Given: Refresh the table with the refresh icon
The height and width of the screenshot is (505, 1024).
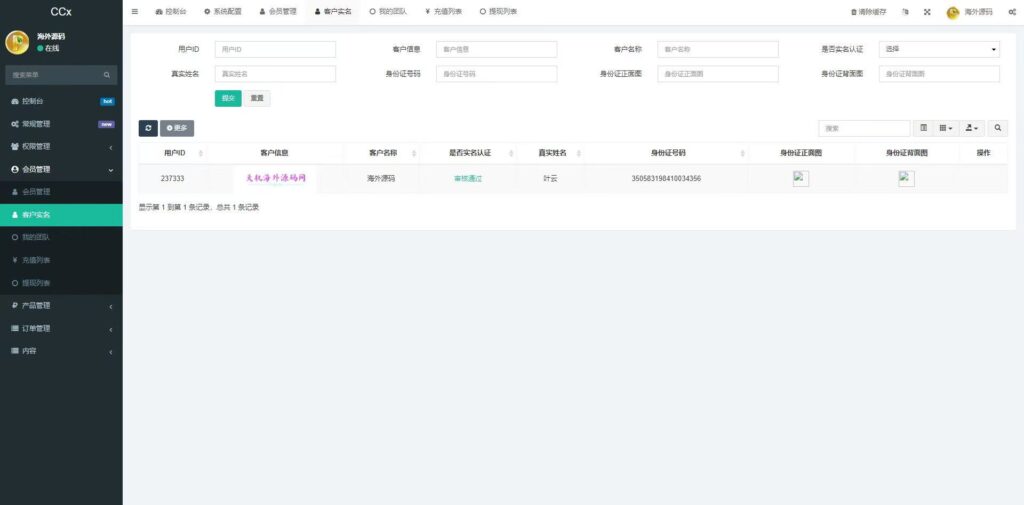Looking at the screenshot, I should pyautogui.click(x=148, y=128).
